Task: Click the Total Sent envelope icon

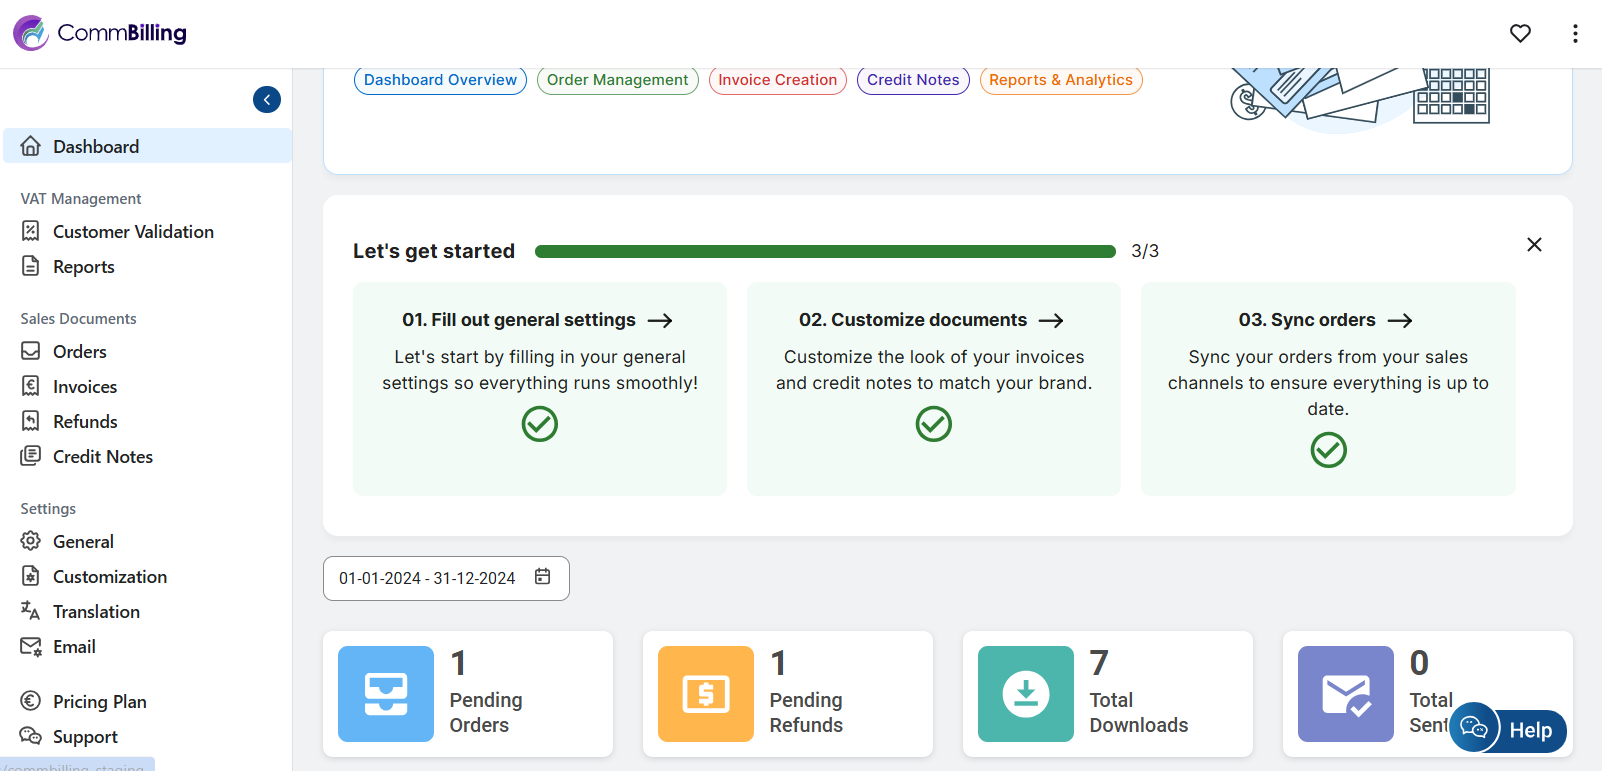Action: pos(1346,694)
